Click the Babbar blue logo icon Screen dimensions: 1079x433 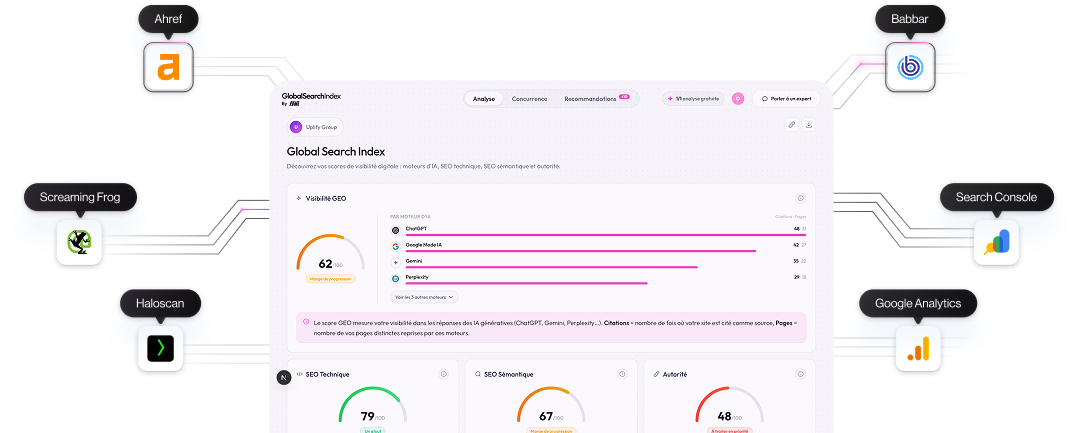click(910, 67)
